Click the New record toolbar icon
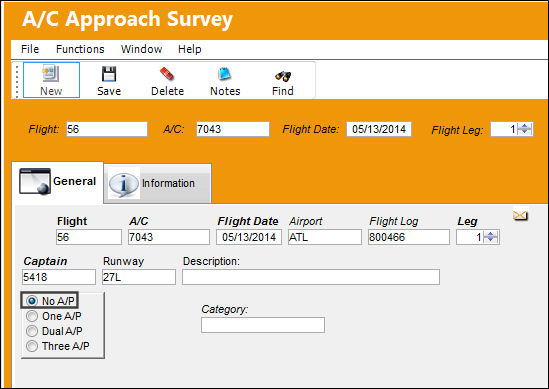This screenshot has height=389, width=549. pos(51,80)
